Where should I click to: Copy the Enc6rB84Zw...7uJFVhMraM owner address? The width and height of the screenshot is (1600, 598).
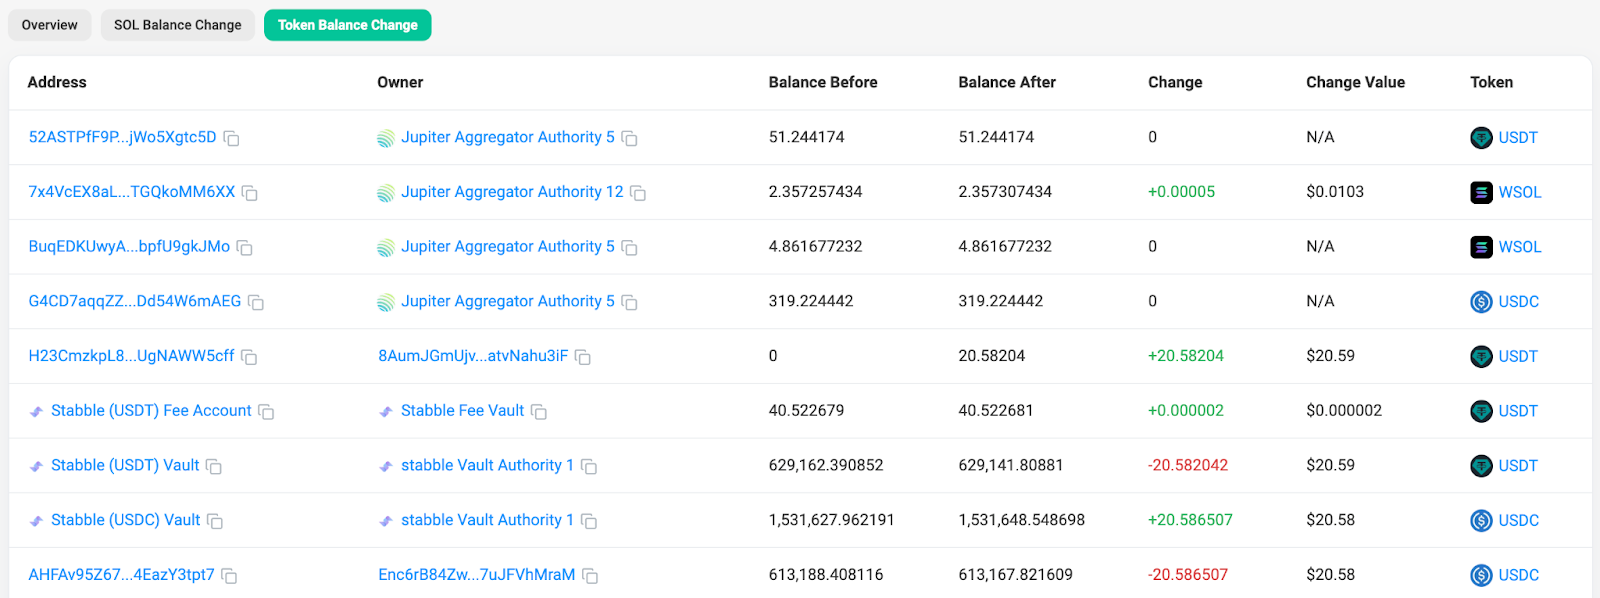pyautogui.click(x=590, y=576)
